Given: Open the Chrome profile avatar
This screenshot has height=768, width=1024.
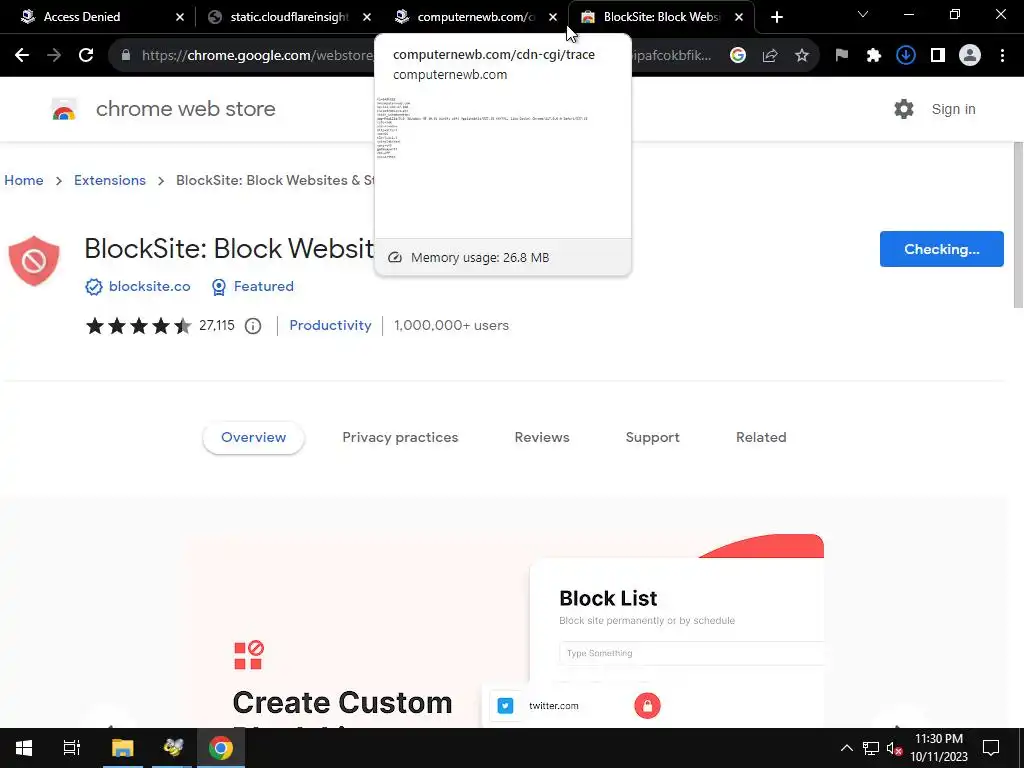Looking at the screenshot, I should pyautogui.click(x=970, y=56).
